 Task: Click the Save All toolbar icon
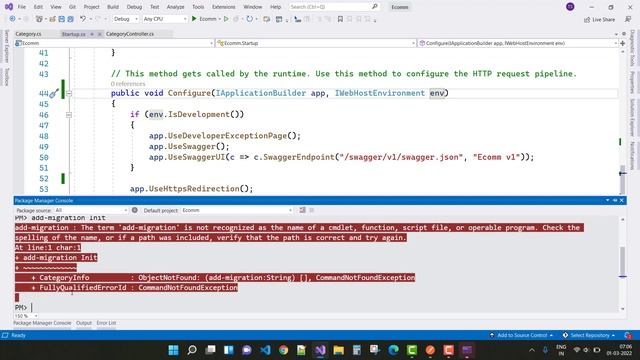(x=70, y=19)
